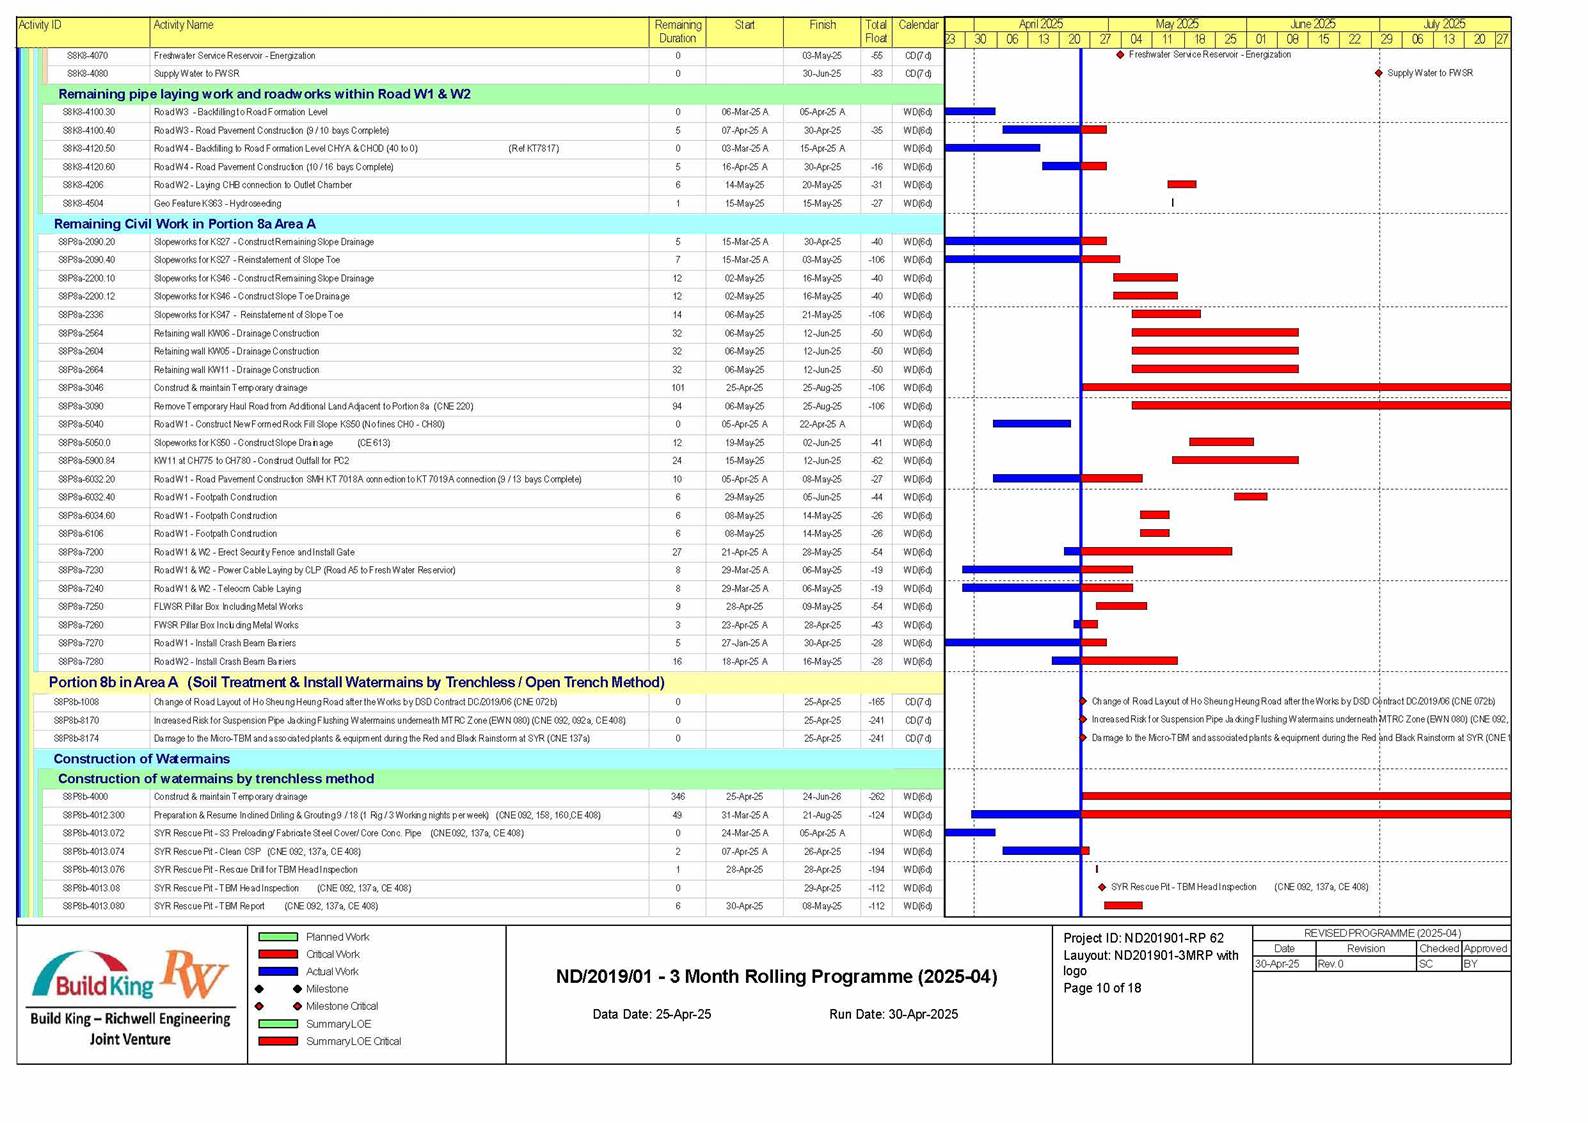Viewport: 1588px width, 1123px height.
Task: Click the SYR Rescue Pit TBM Head Inspection milestone diamond
Action: pyautogui.click(x=1102, y=887)
